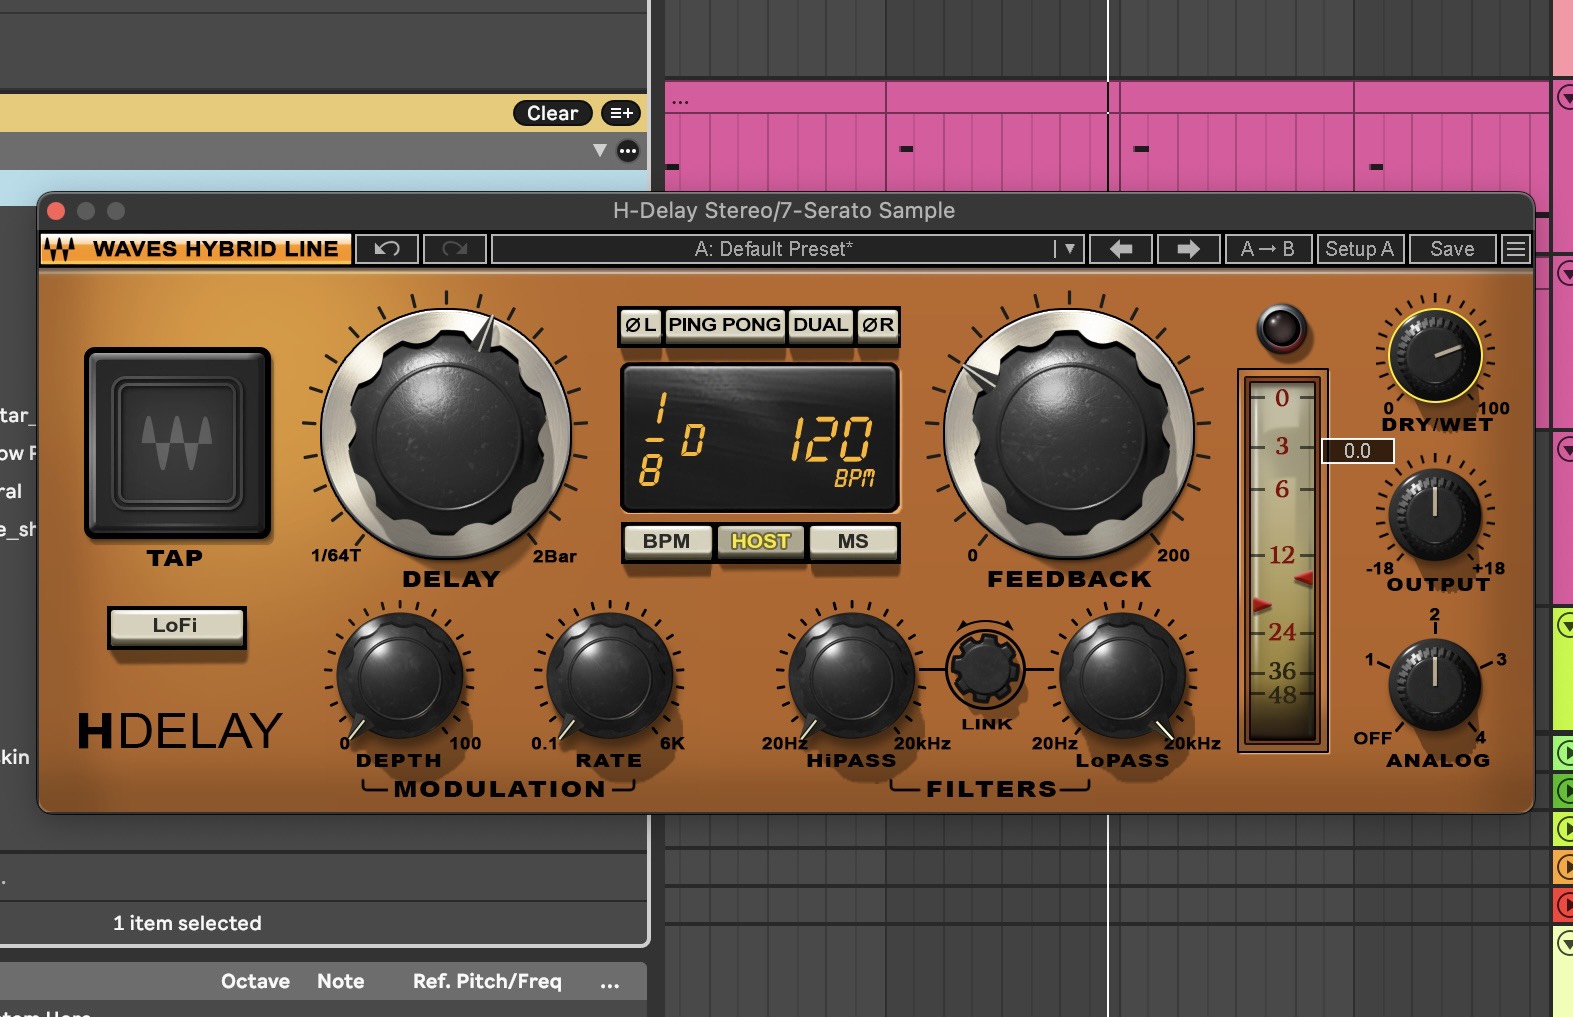This screenshot has width=1573, height=1017.
Task: Click the redo arrow in plugin toolbar
Action: tap(455, 249)
